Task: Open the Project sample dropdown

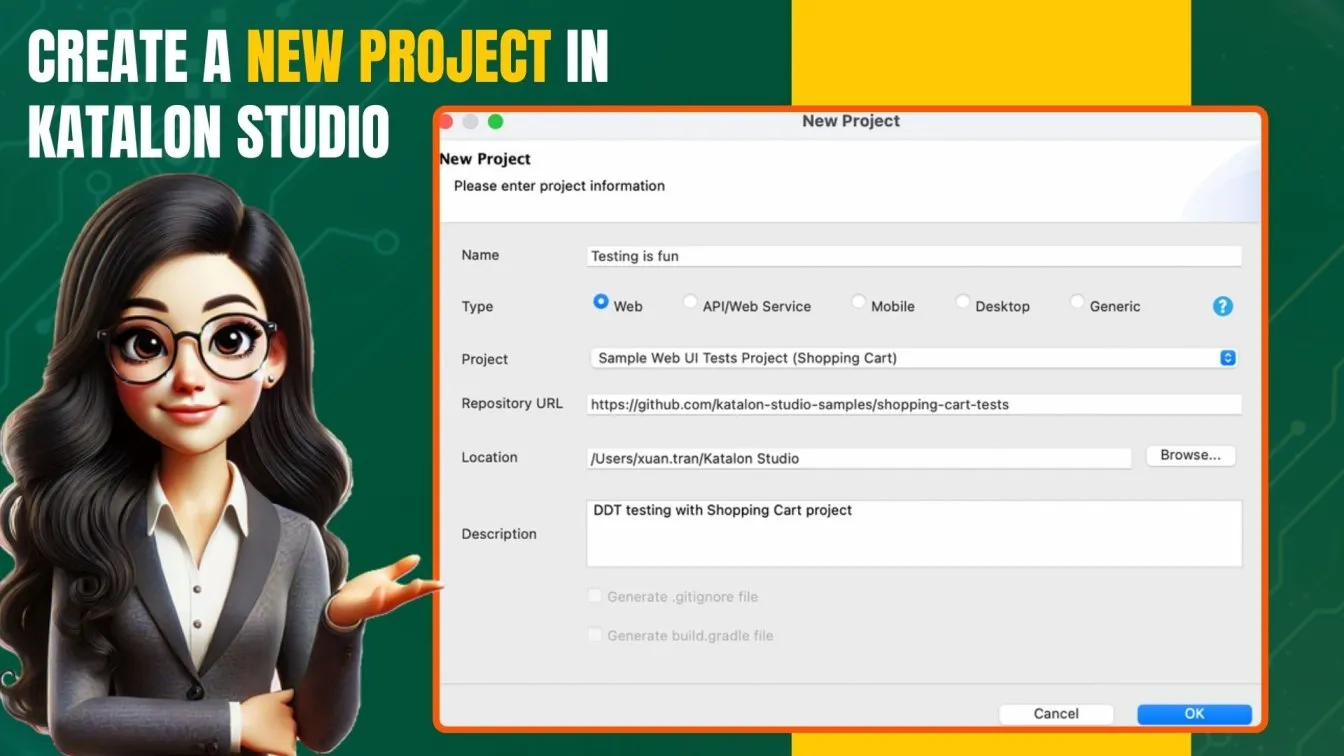Action: [913, 358]
